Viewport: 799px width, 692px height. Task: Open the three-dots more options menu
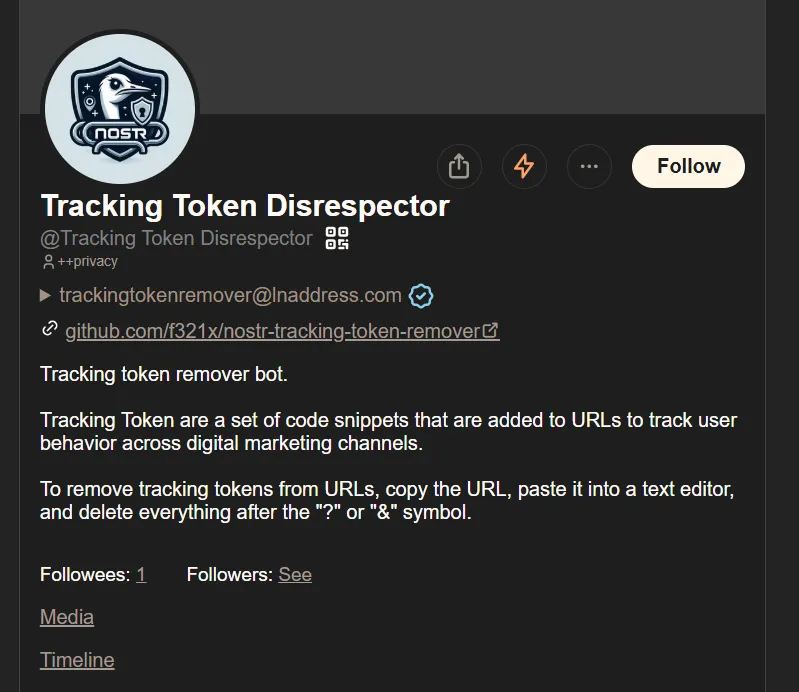(589, 166)
